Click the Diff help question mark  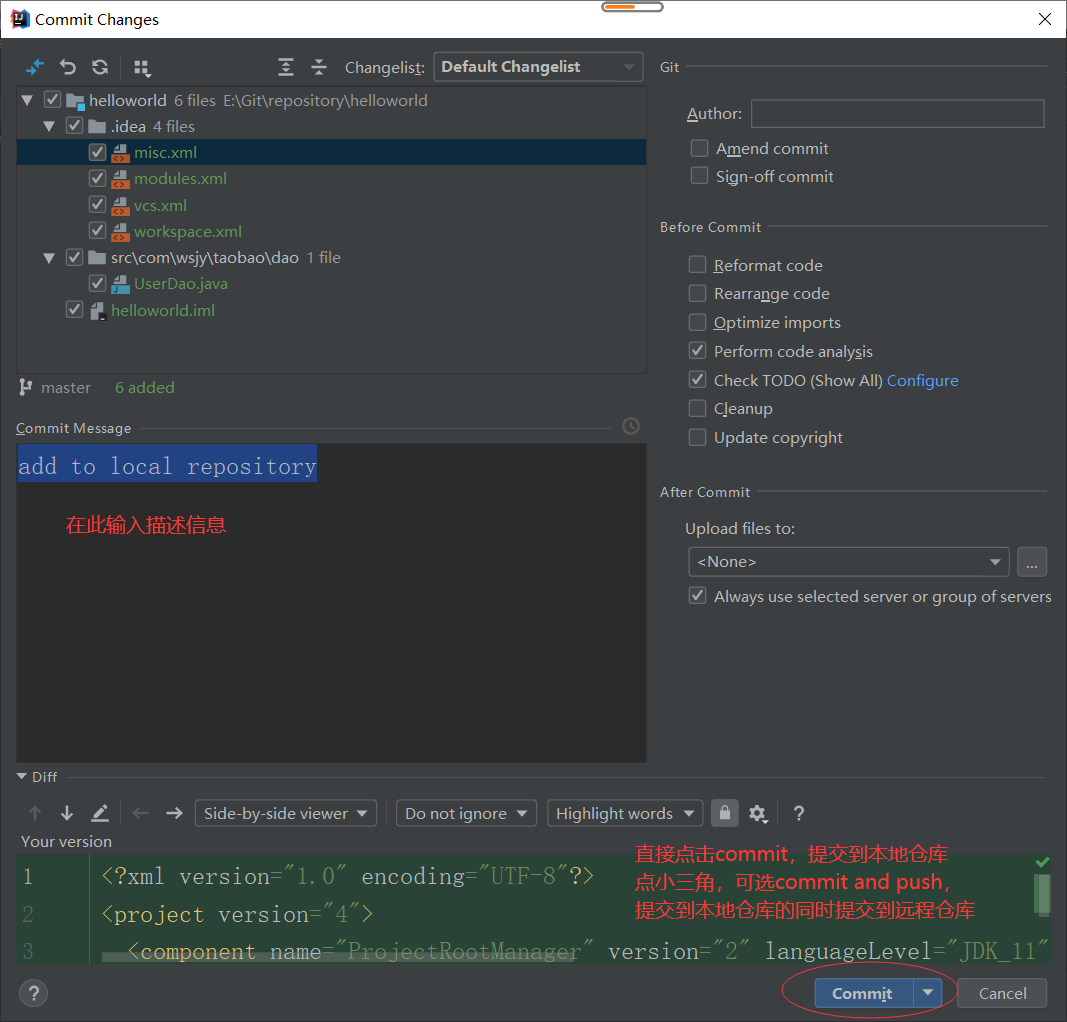[x=799, y=812]
